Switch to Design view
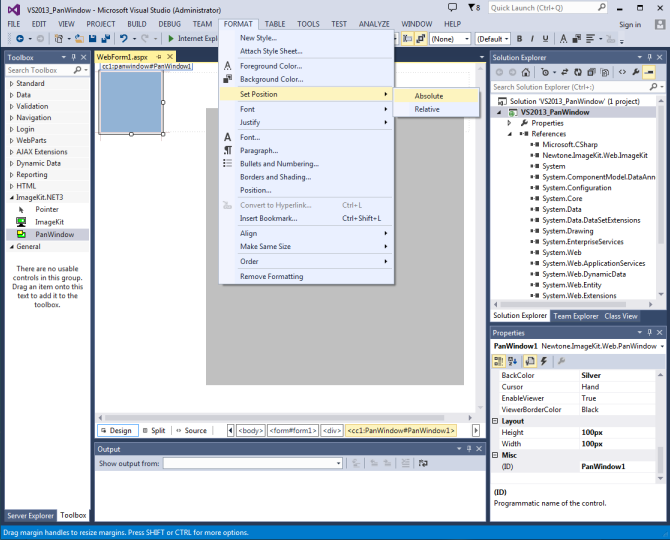 [x=118, y=431]
